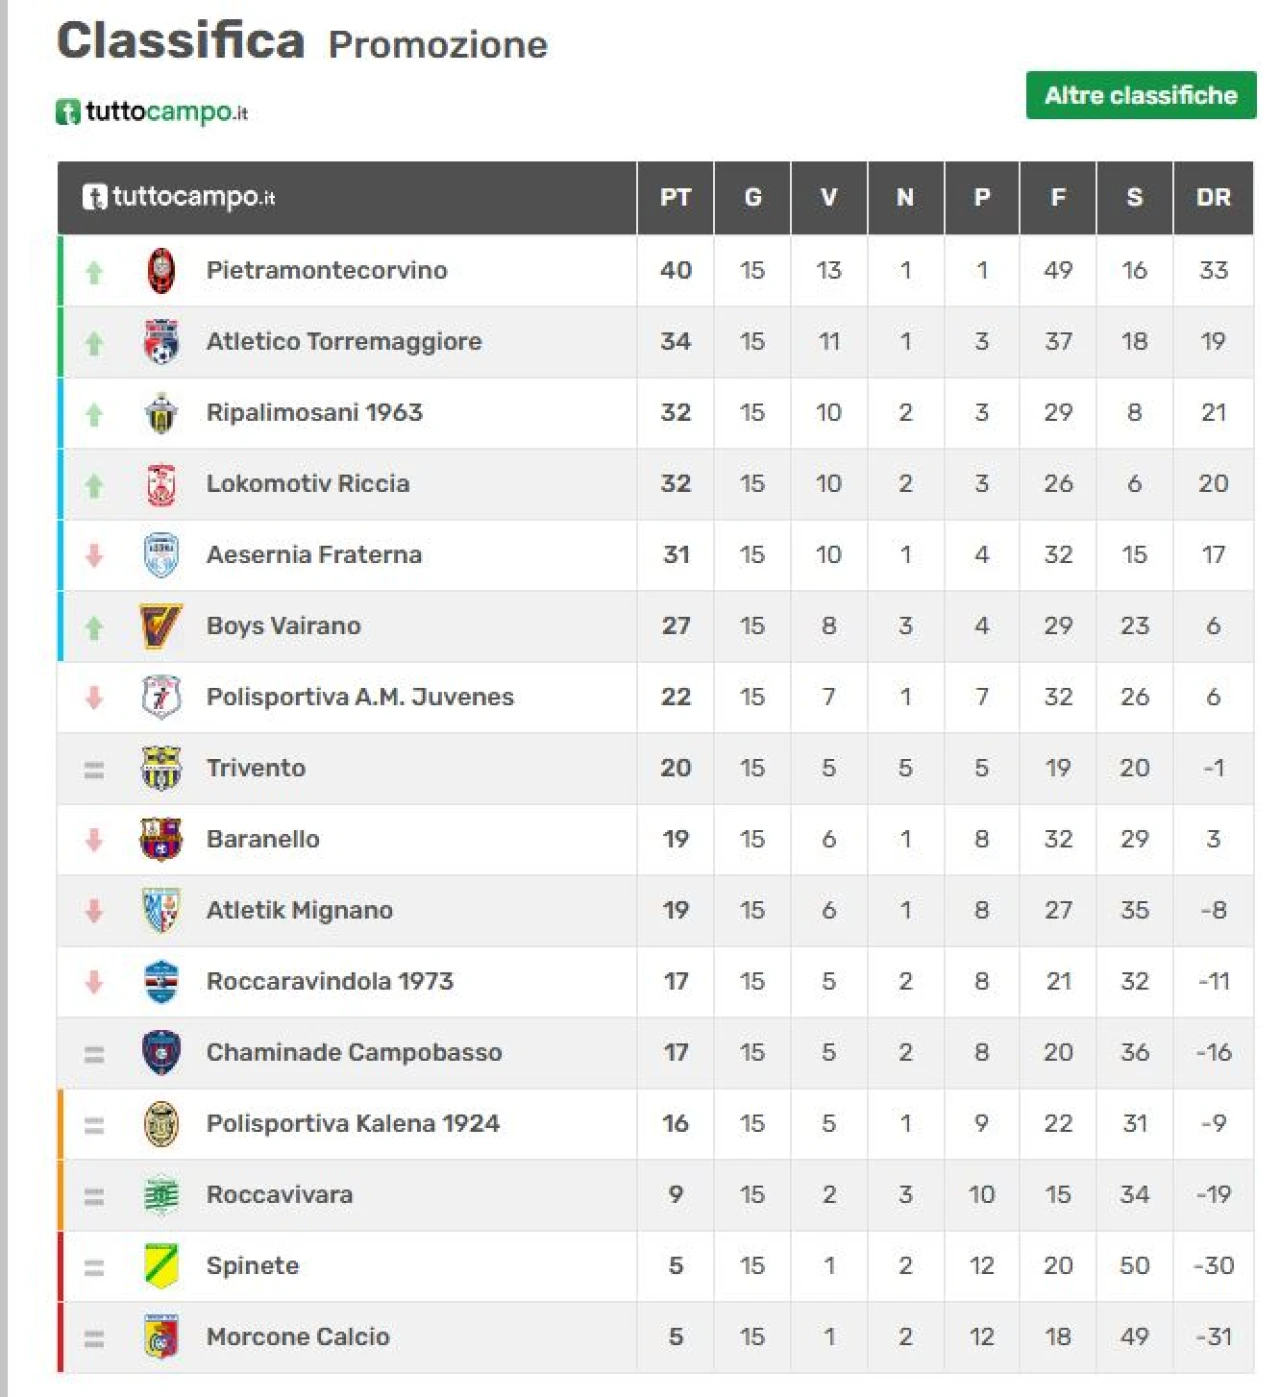Open the Polisportiva A.M. Juvenes team link

pos(359,697)
